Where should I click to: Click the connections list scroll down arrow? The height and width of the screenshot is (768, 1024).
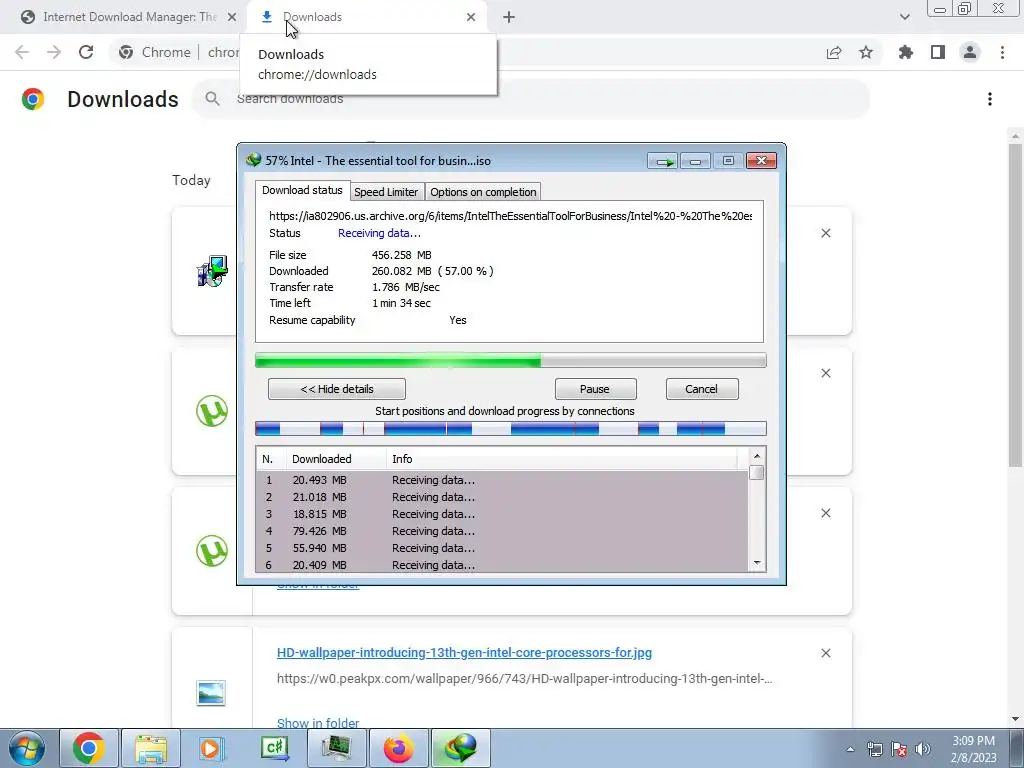point(757,563)
